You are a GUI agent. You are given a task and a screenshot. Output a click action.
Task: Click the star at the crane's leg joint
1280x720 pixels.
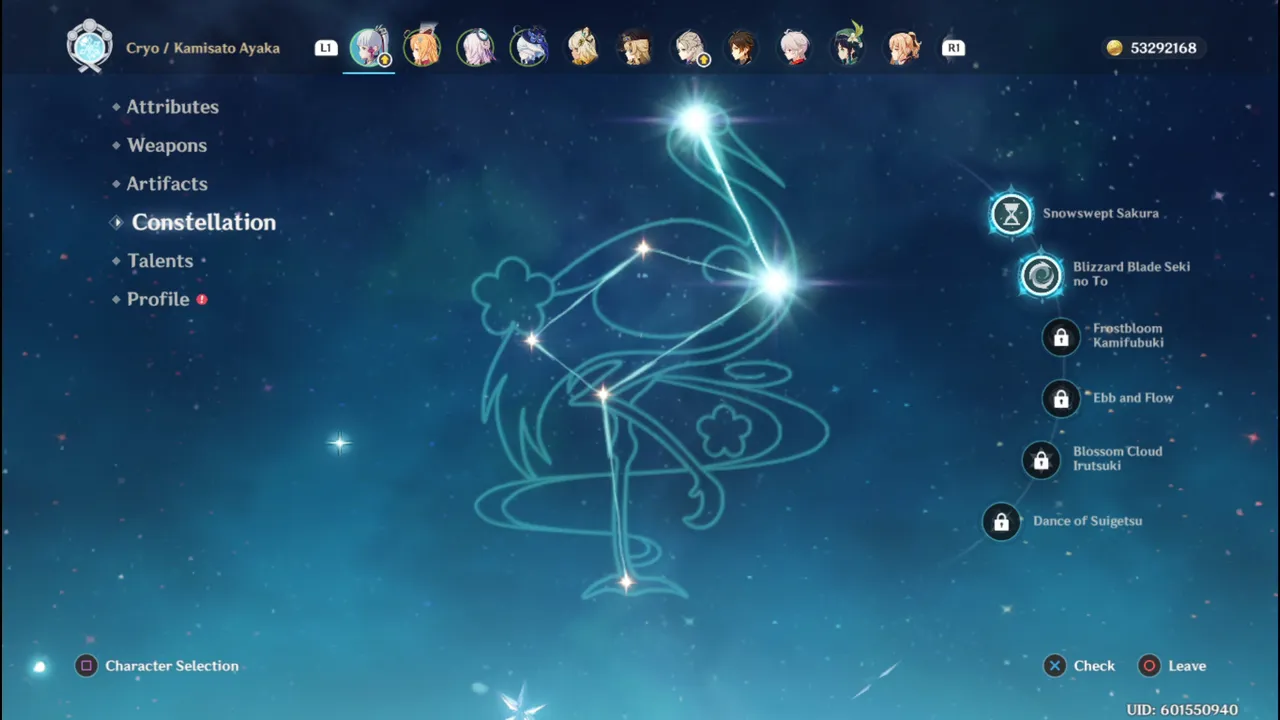click(x=603, y=395)
